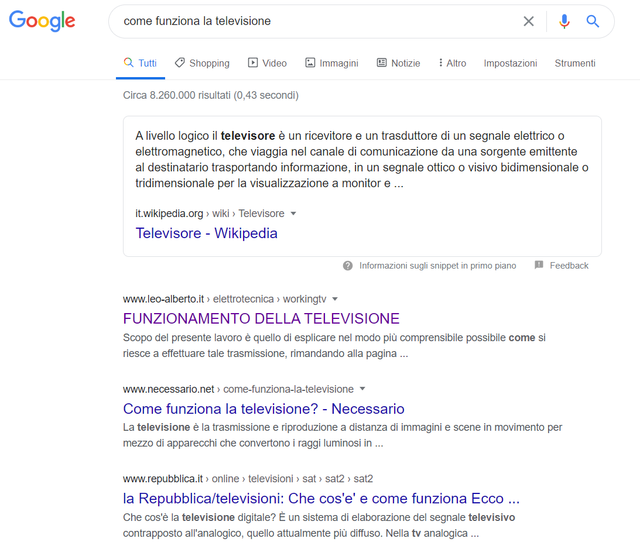Switch to the Video tab
The image size is (640, 543).
point(267,63)
